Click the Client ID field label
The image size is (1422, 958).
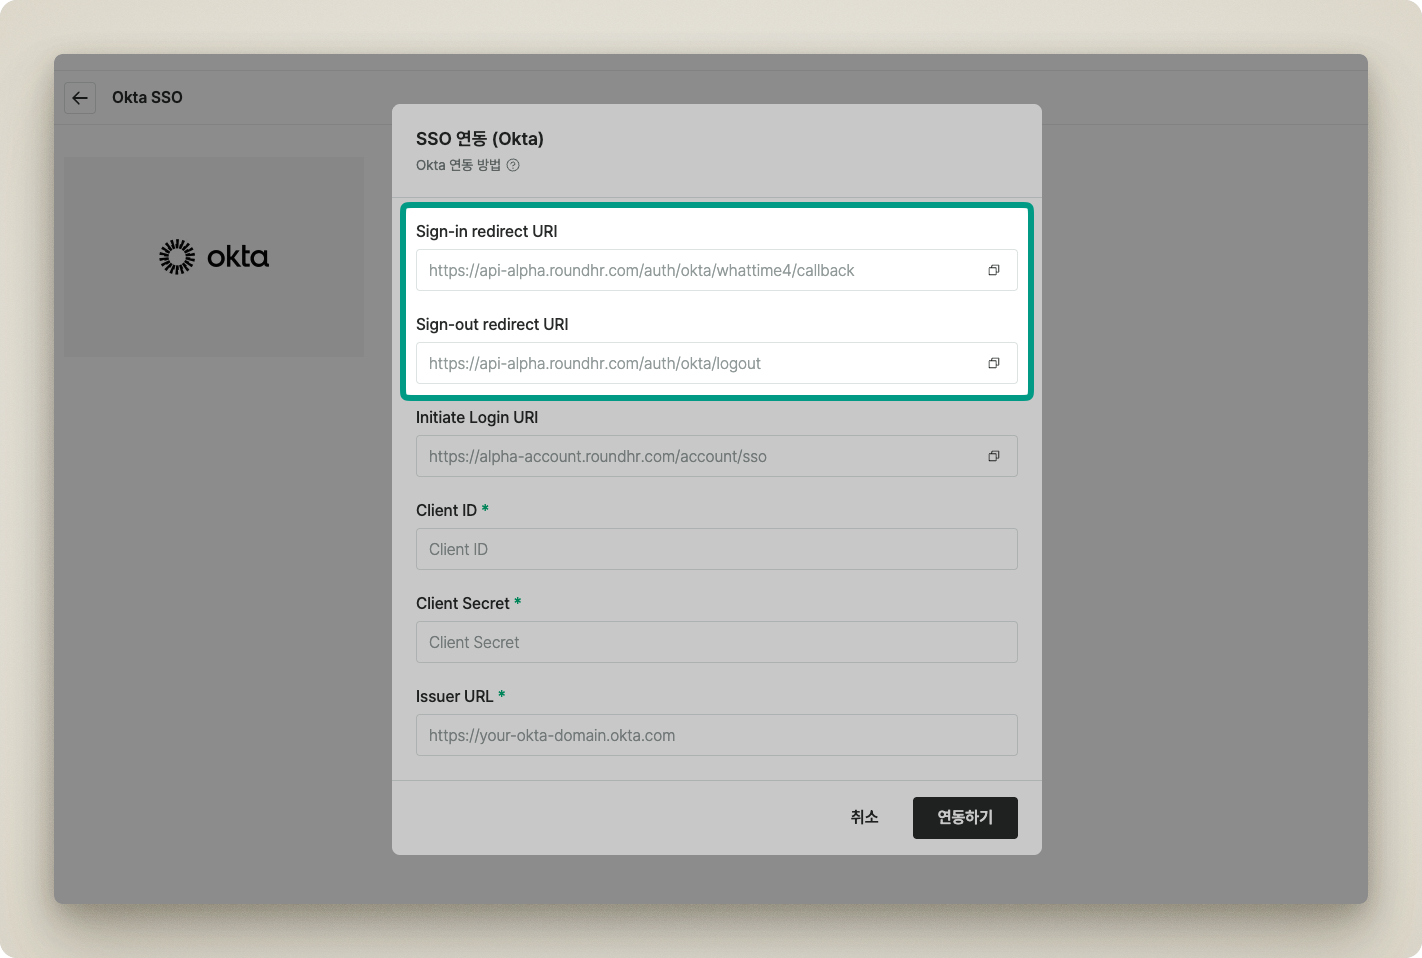[446, 510]
